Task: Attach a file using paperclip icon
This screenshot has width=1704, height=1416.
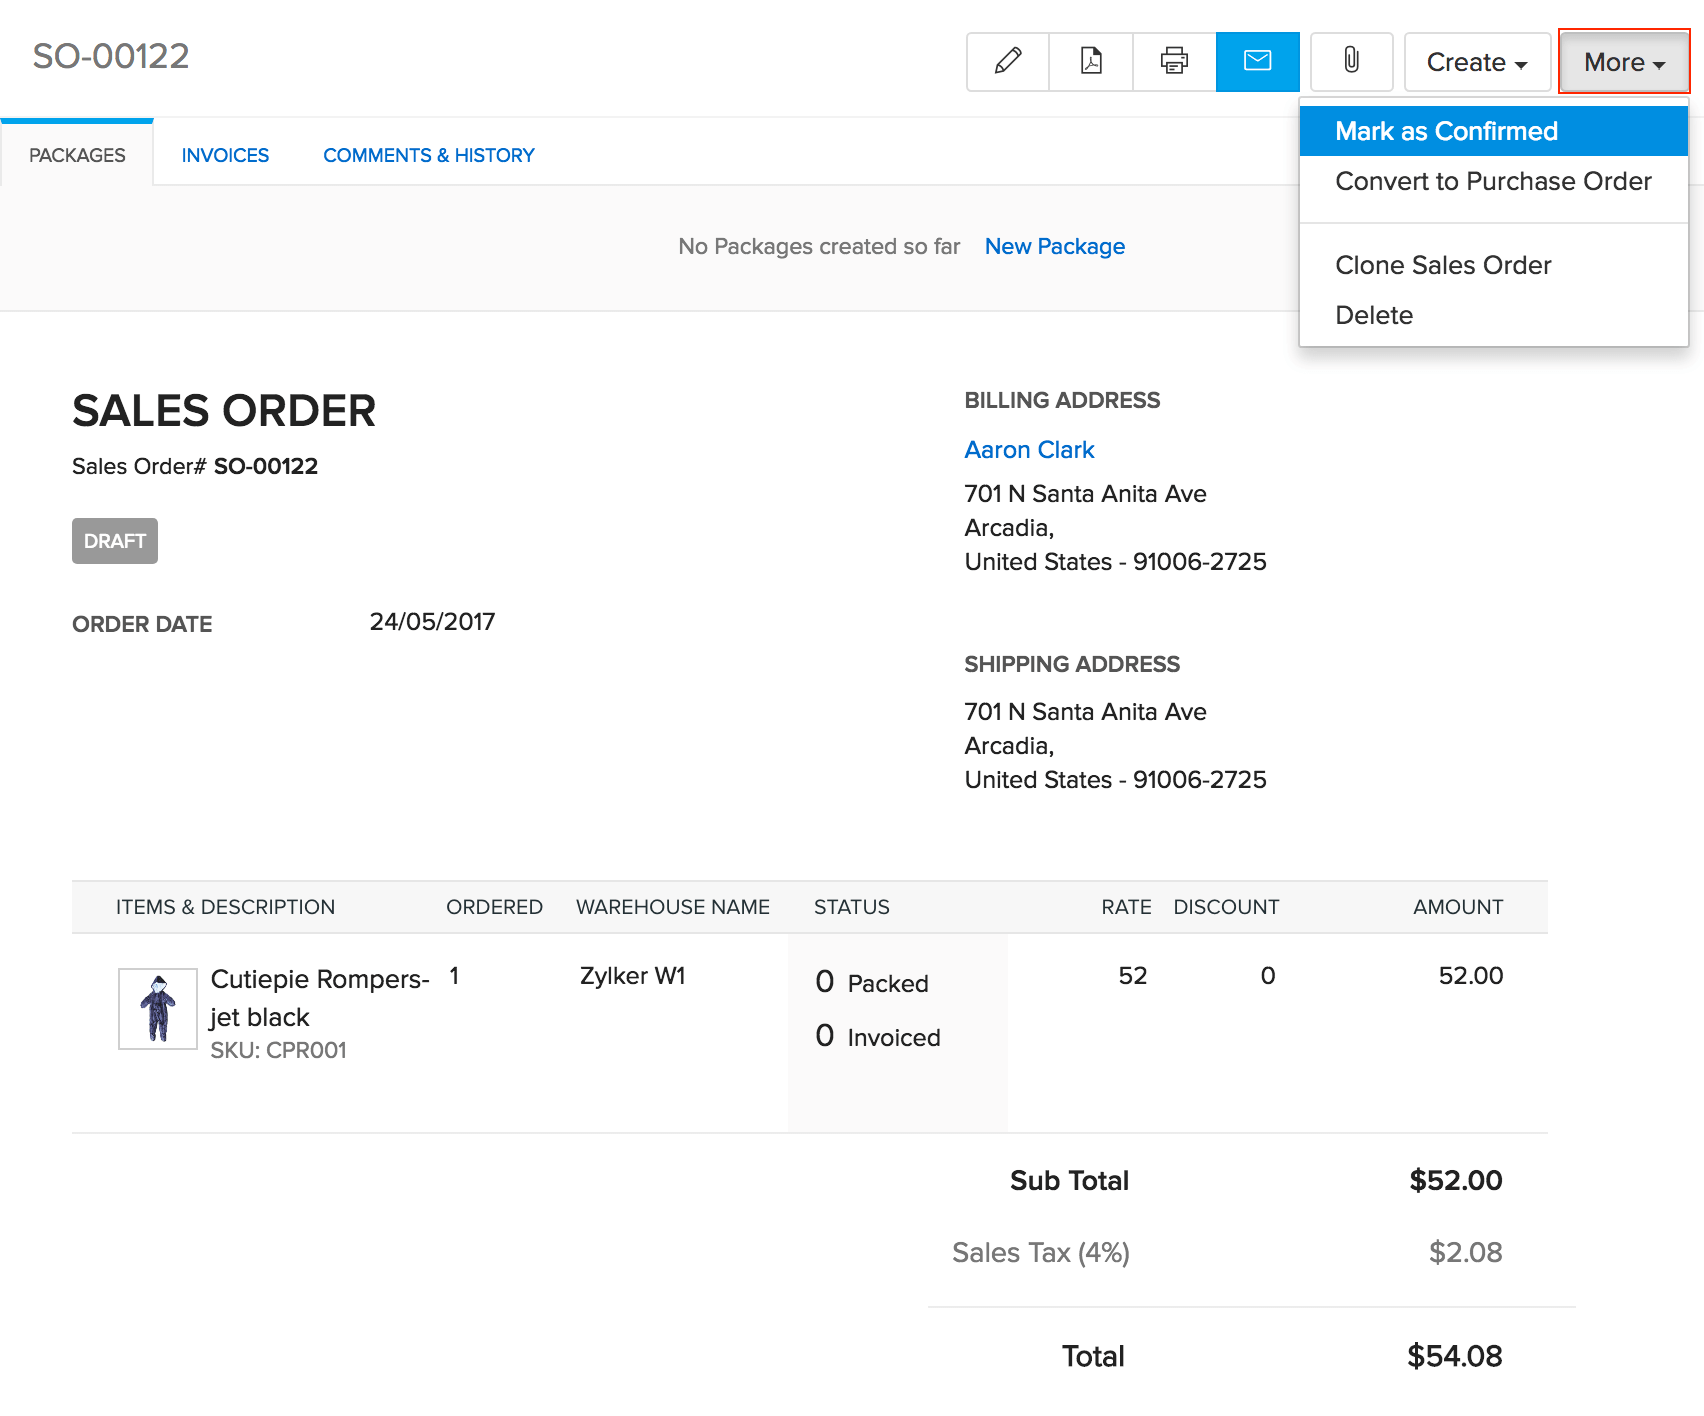Action: click(1351, 61)
